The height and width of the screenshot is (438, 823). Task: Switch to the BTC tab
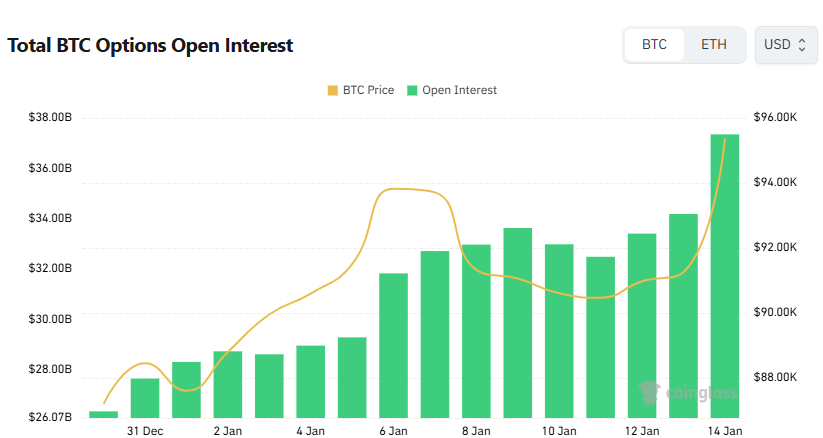click(654, 45)
